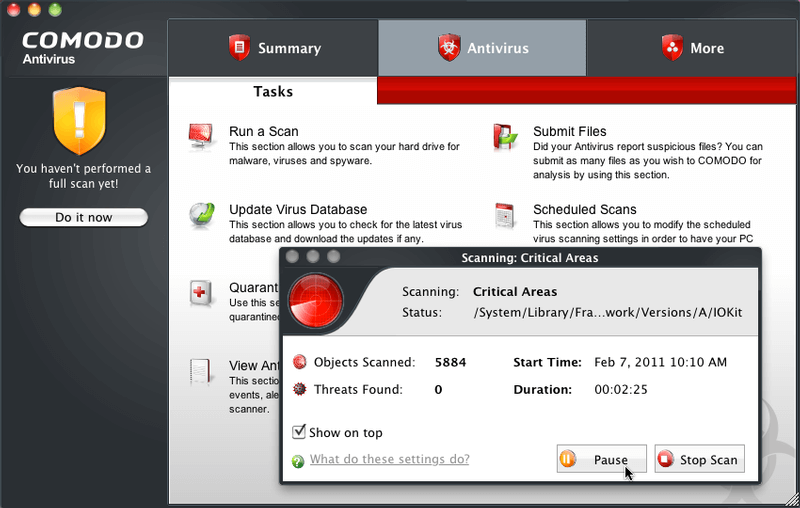The height and width of the screenshot is (508, 800).
Task: Switch to the Summary tab
Action: [273, 48]
